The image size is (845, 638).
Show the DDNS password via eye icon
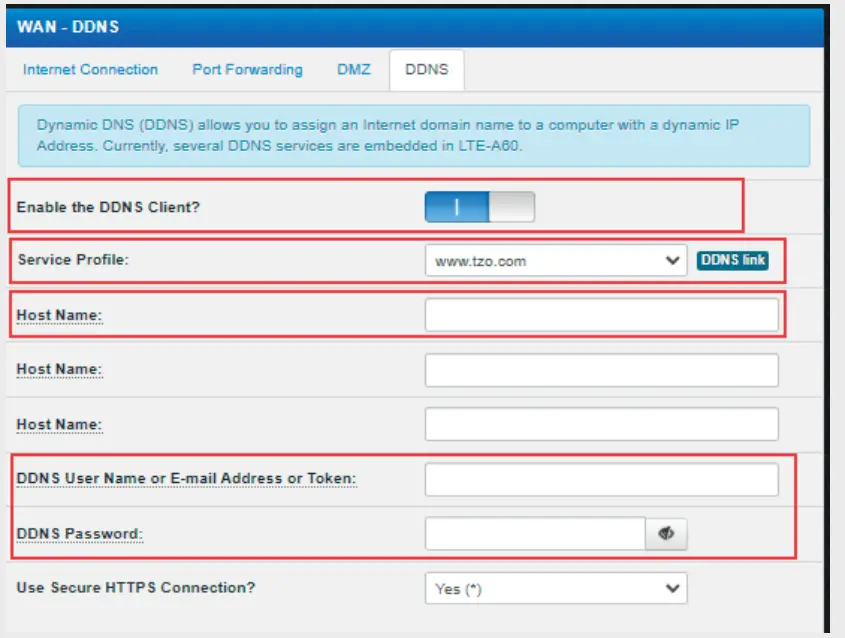(666, 533)
